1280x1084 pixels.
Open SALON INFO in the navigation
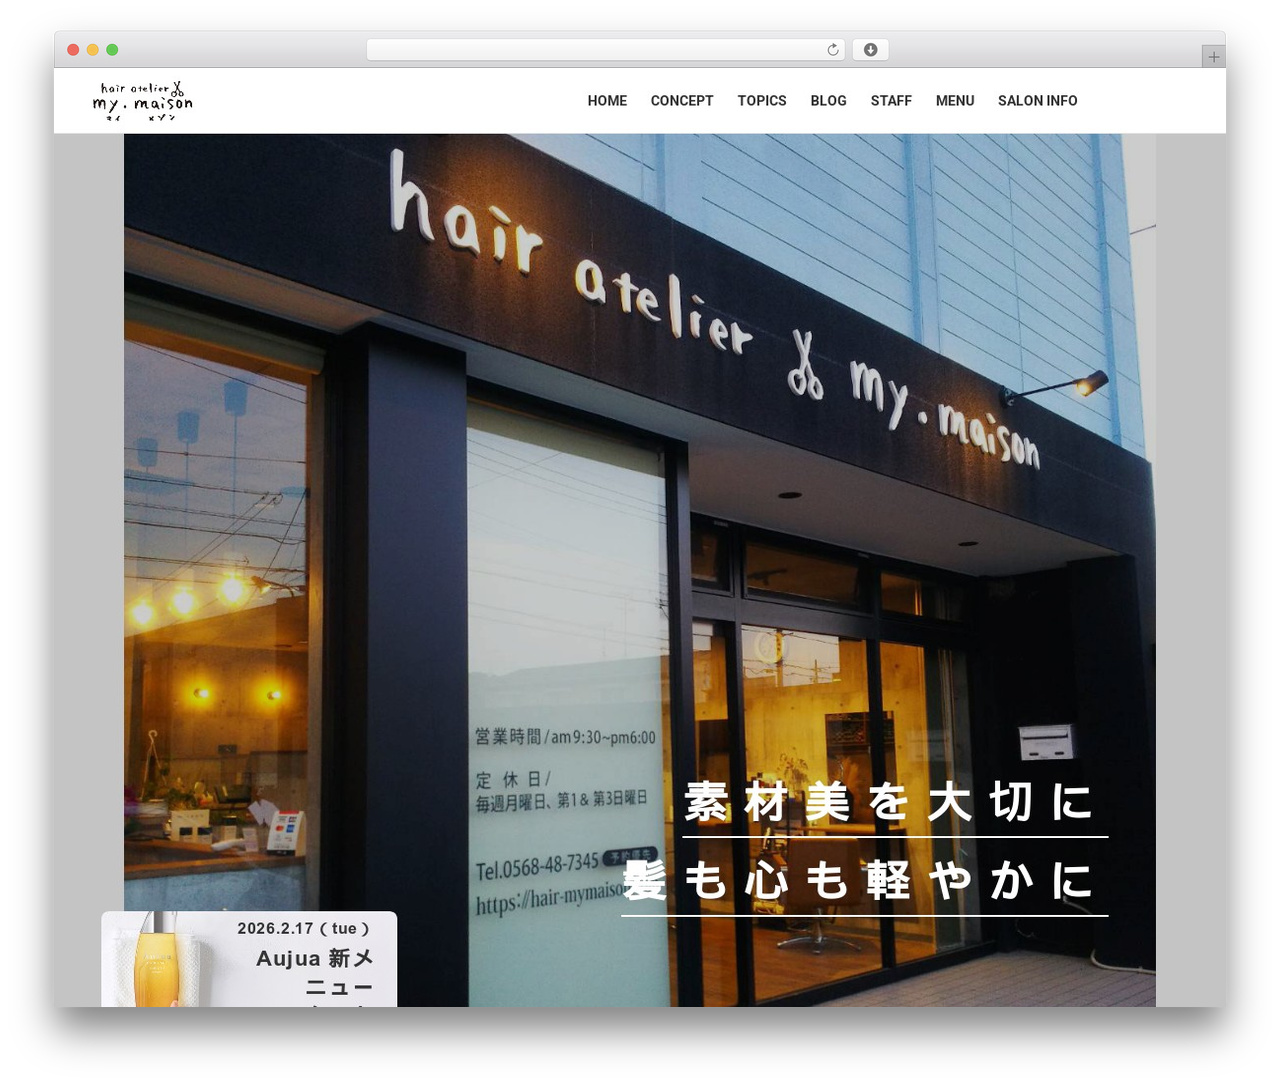(x=1038, y=101)
